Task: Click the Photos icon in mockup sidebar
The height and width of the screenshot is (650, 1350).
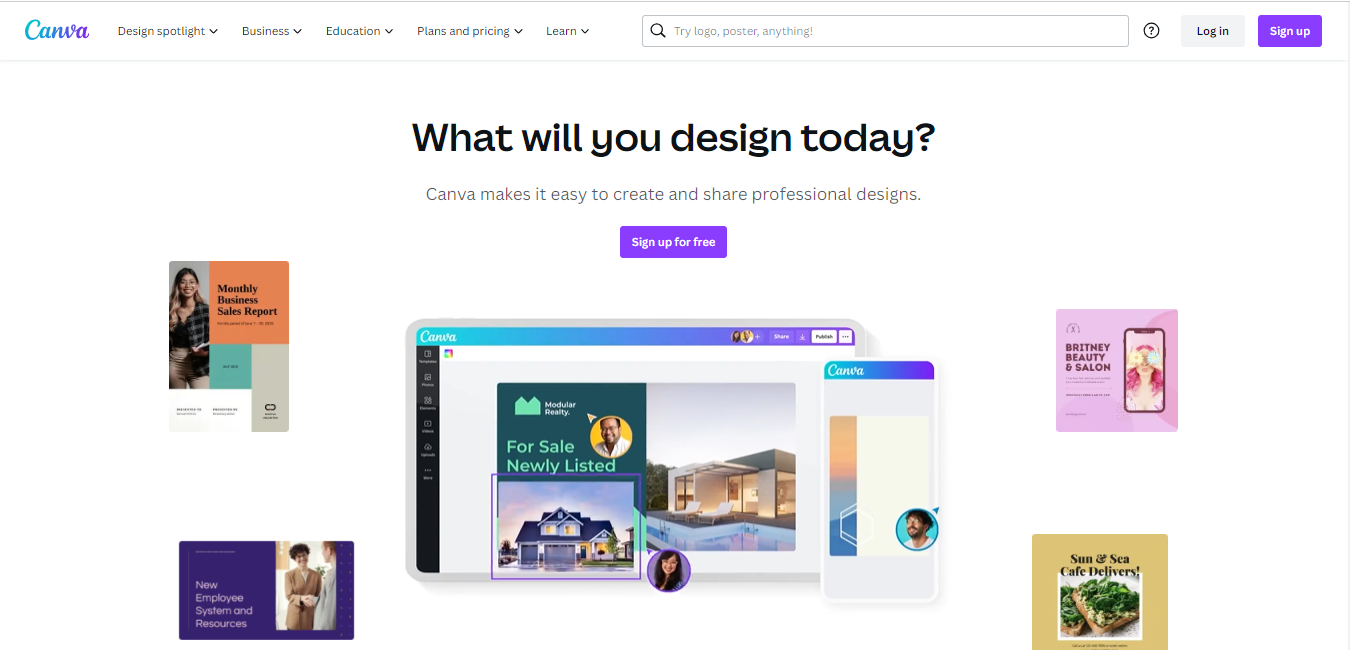Action: [428, 379]
